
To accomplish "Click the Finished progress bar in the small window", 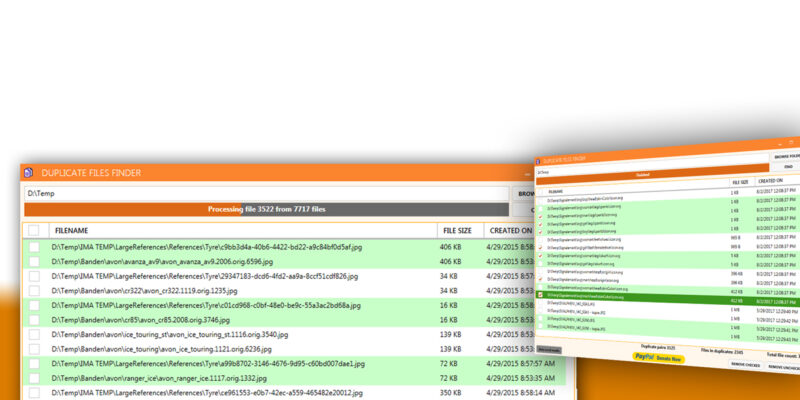I will point(652,172).
